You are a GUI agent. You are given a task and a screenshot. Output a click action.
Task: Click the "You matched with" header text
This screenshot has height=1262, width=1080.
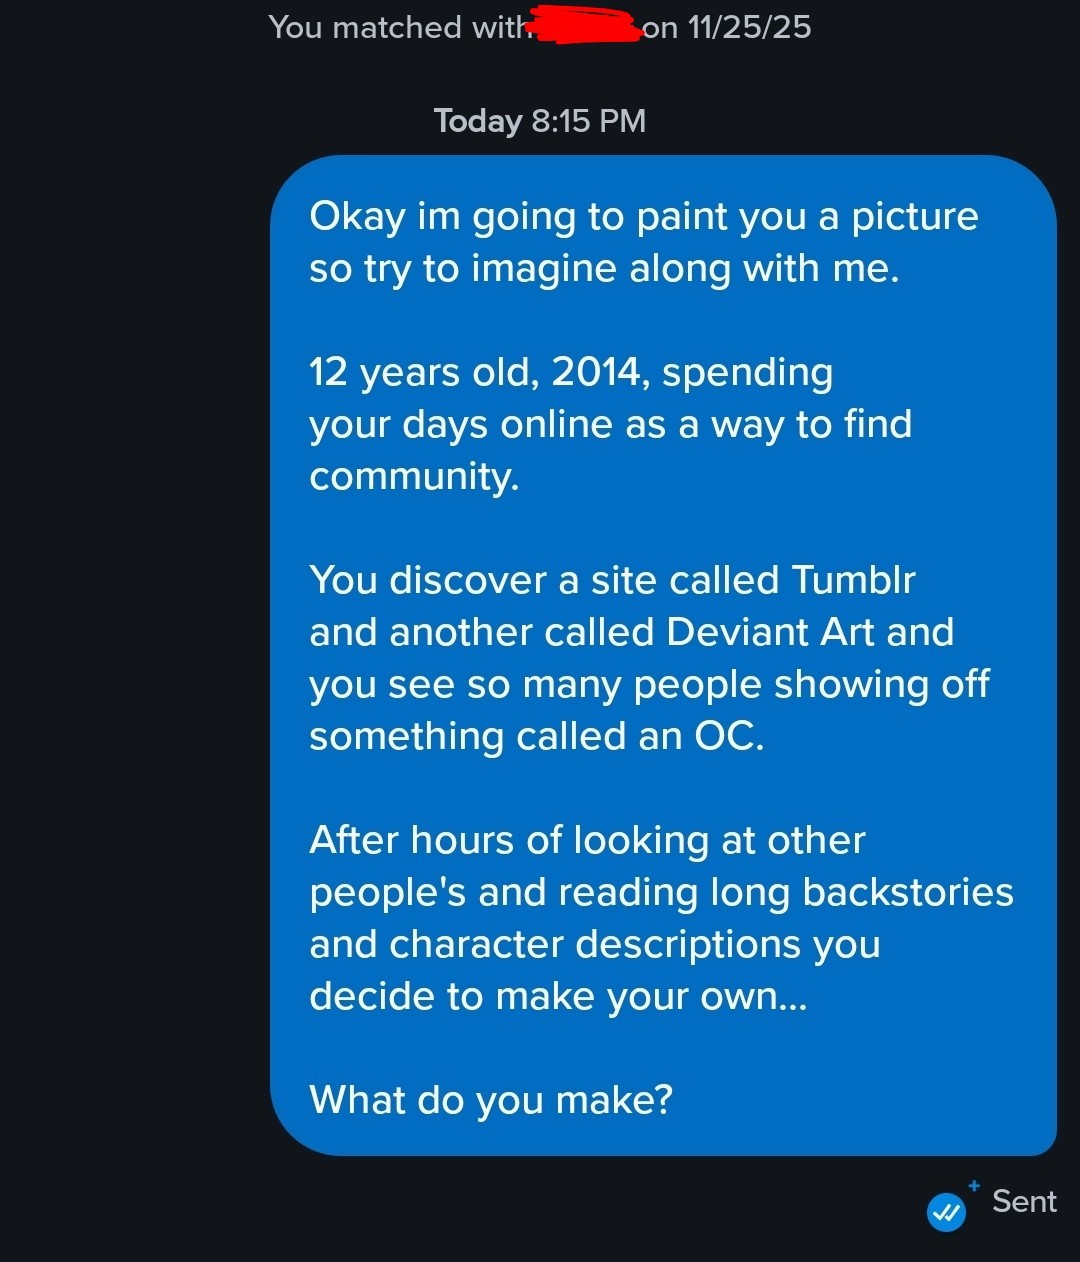398,27
